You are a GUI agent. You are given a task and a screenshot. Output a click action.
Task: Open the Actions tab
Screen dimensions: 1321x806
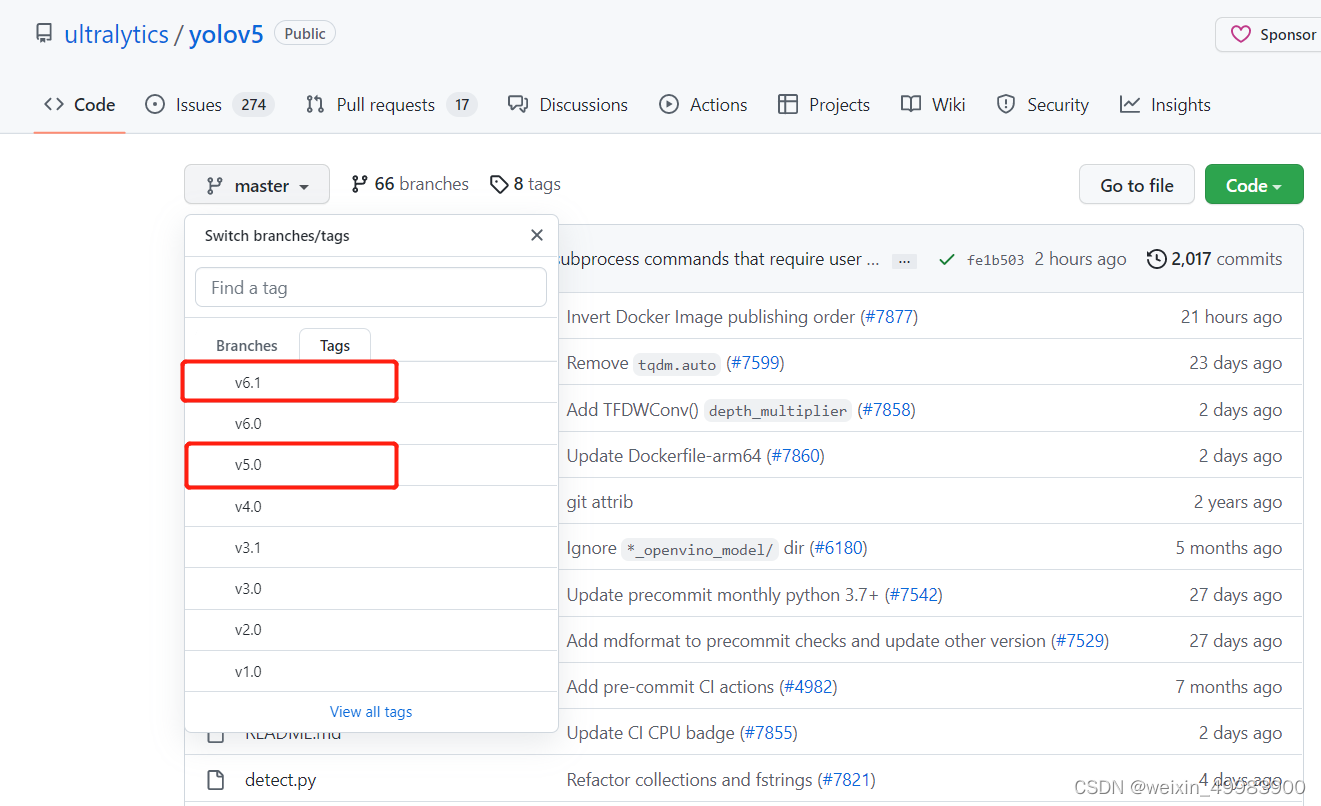pyautogui.click(x=703, y=104)
